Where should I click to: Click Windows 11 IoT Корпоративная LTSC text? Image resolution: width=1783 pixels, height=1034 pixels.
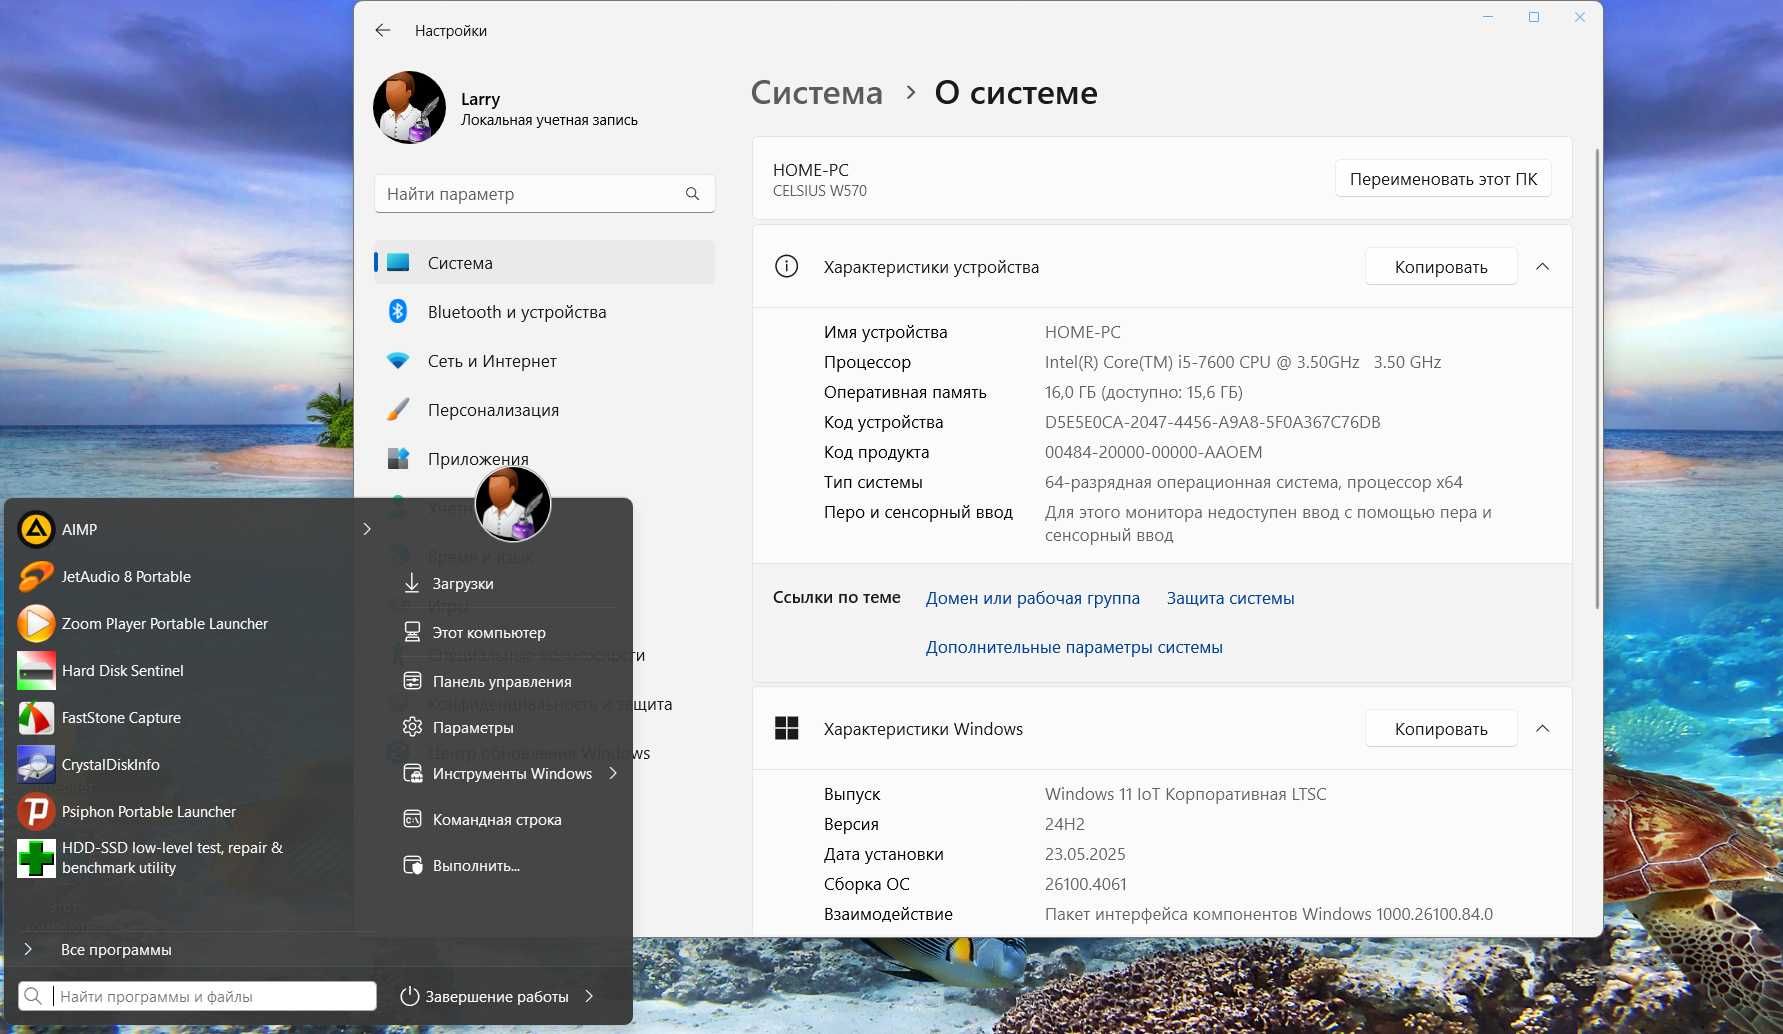point(1185,794)
